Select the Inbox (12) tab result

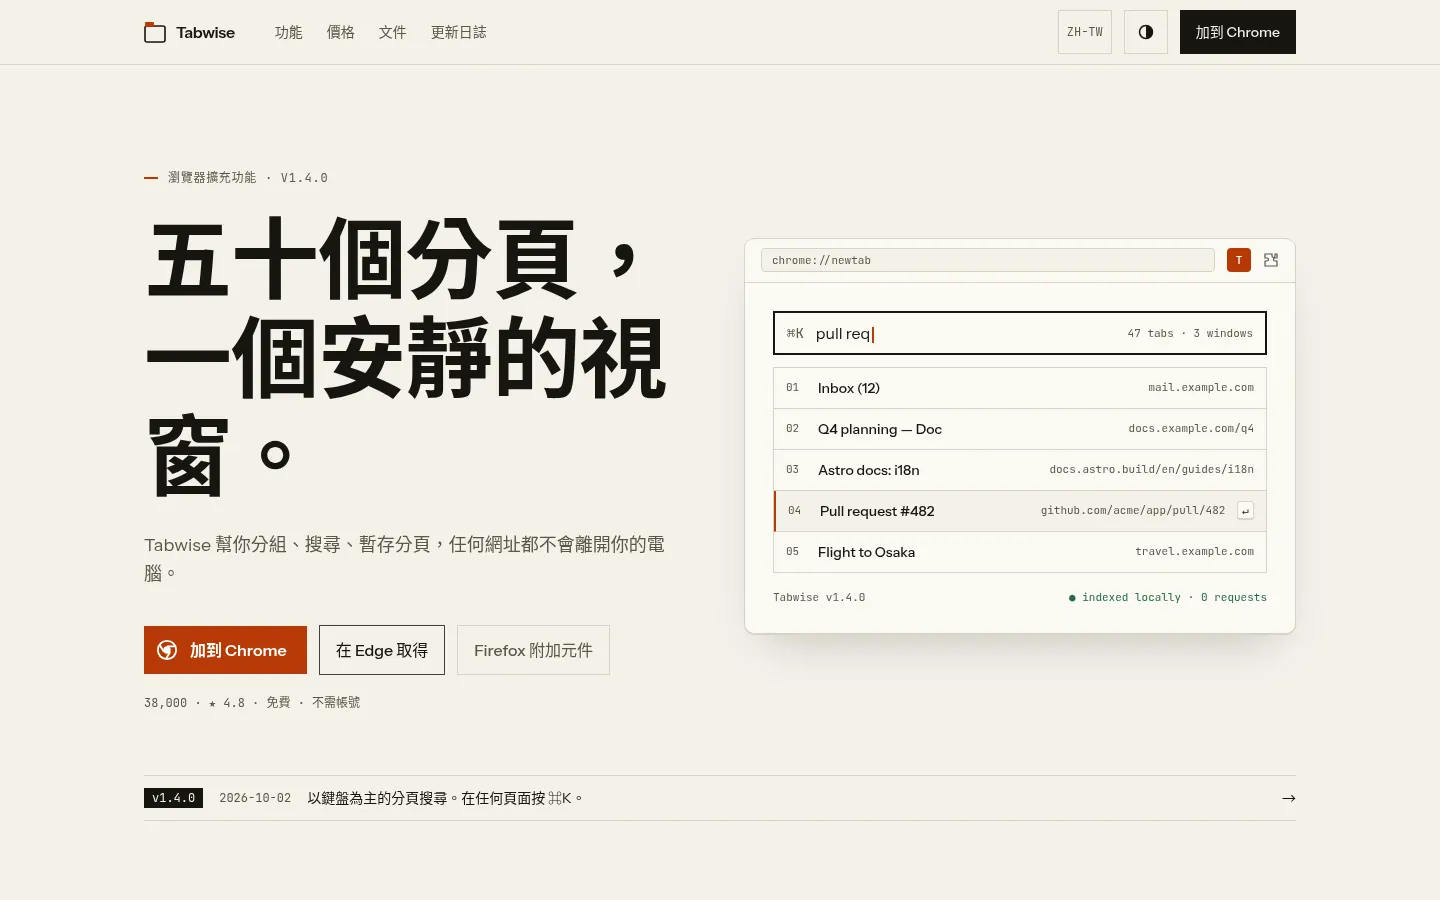click(1020, 388)
